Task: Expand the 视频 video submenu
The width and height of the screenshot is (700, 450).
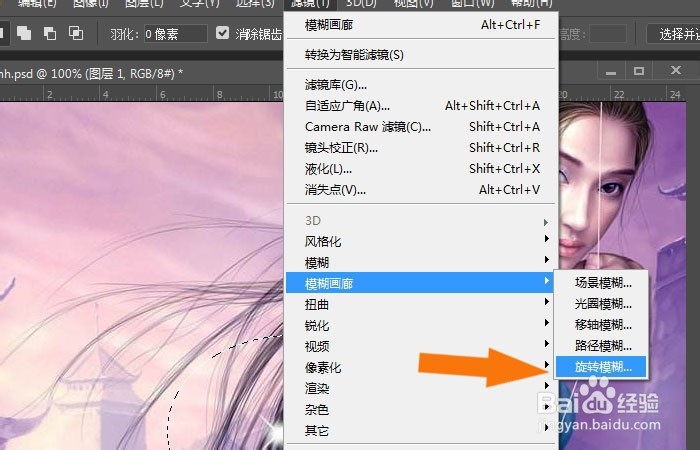Action: pos(421,346)
